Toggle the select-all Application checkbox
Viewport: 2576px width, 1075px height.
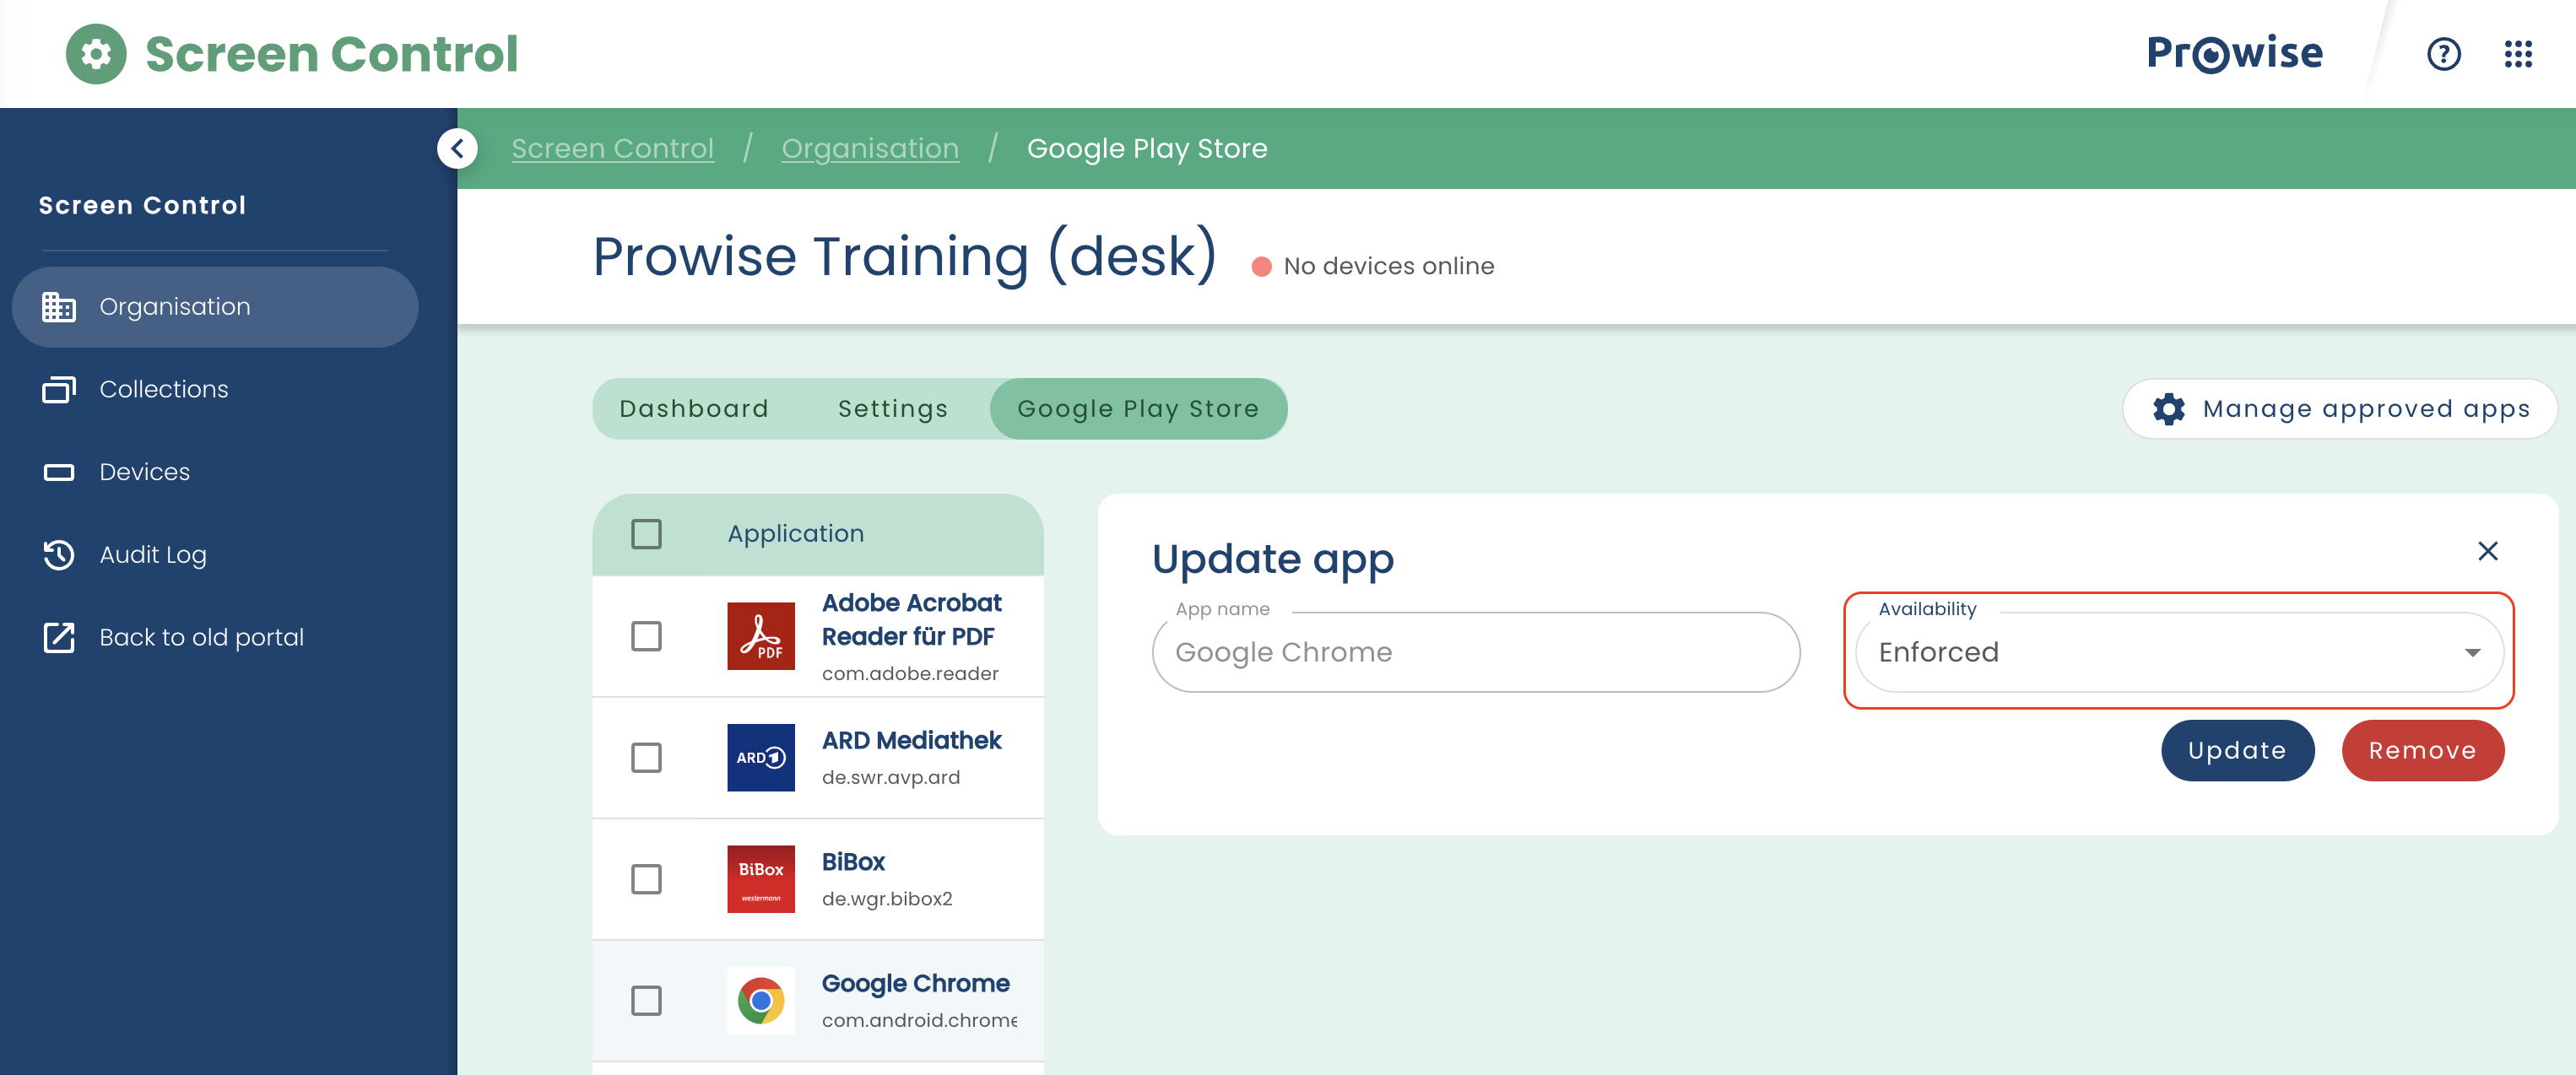point(646,534)
